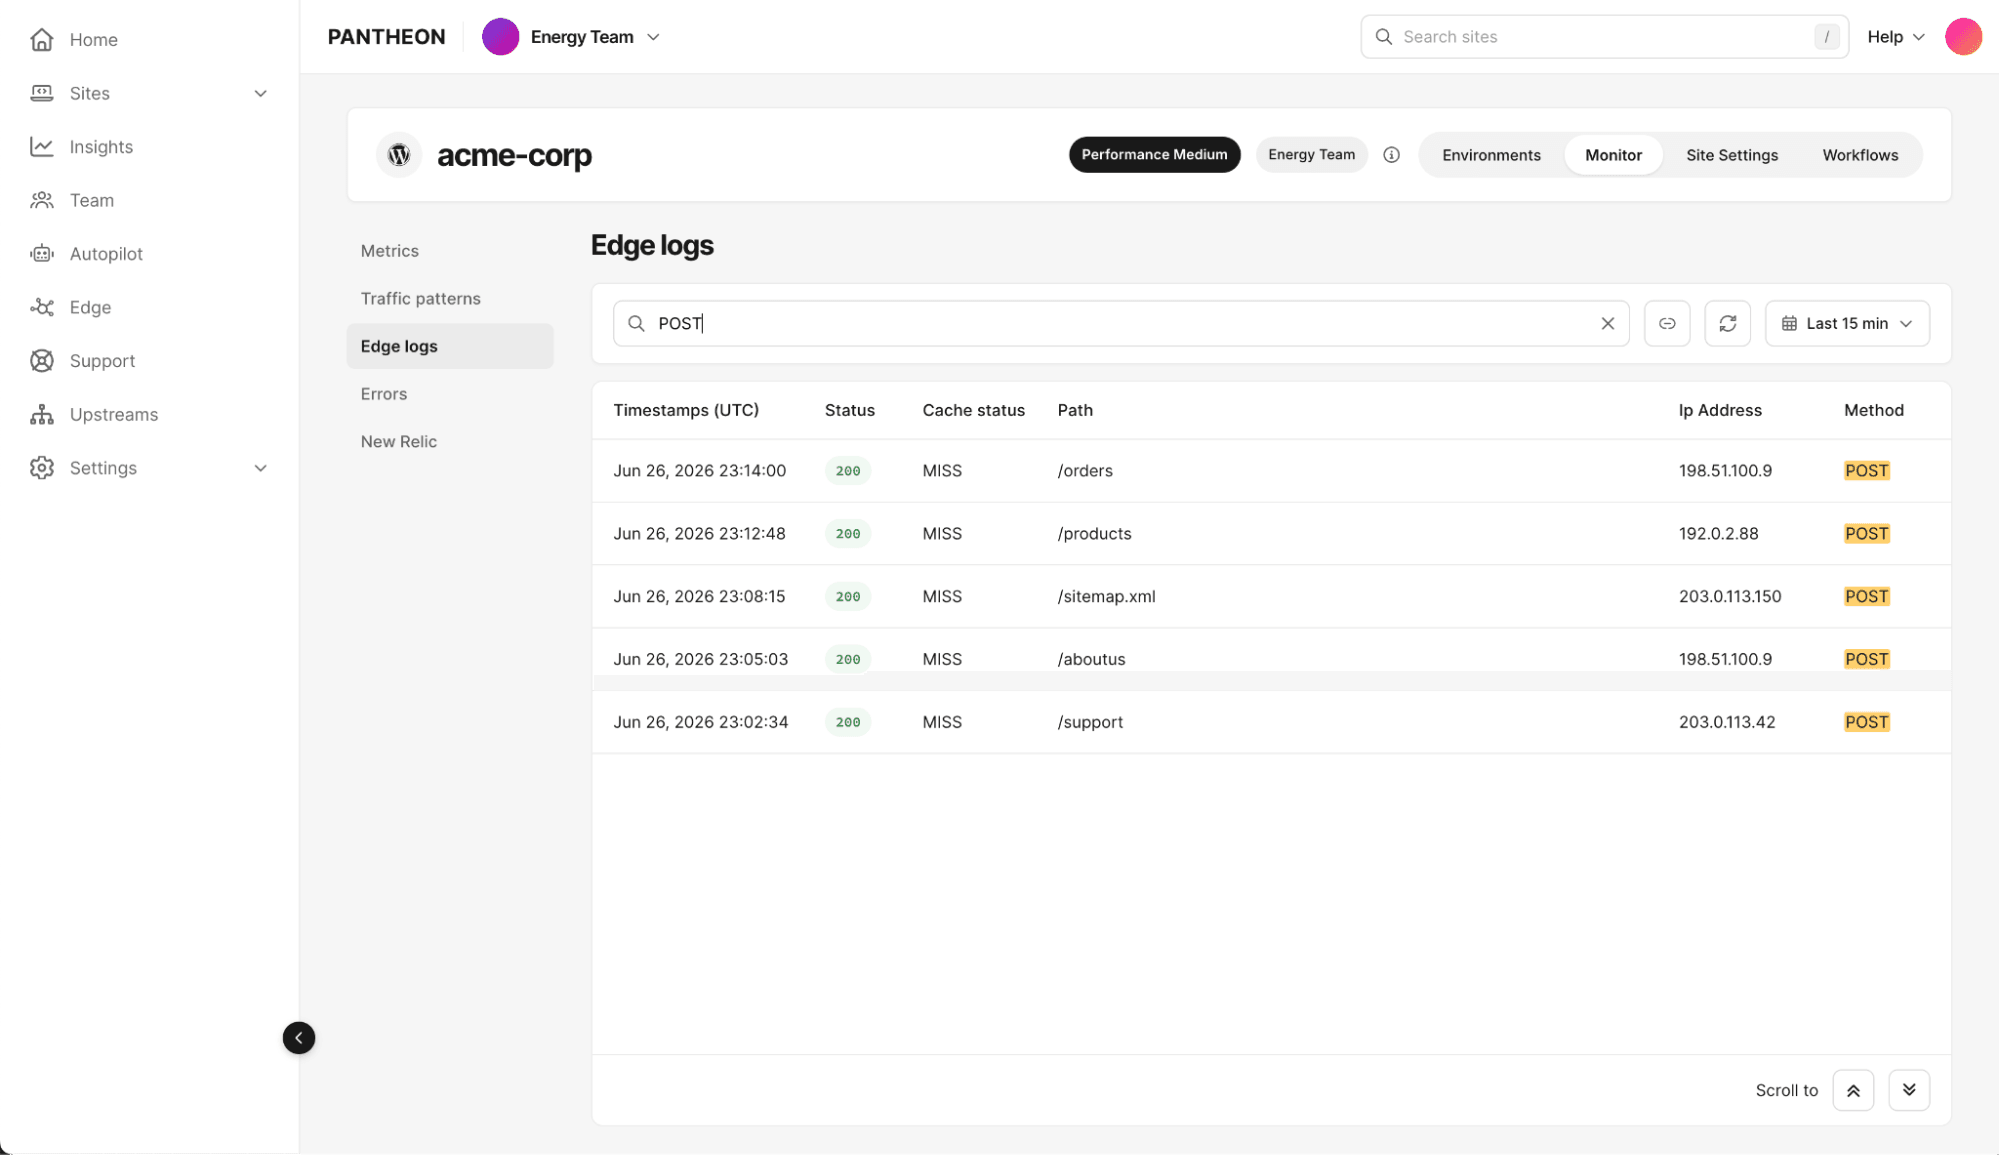Click the edge logs search field
This screenshot has width=1999, height=1155.
click(x=1120, y=323)
